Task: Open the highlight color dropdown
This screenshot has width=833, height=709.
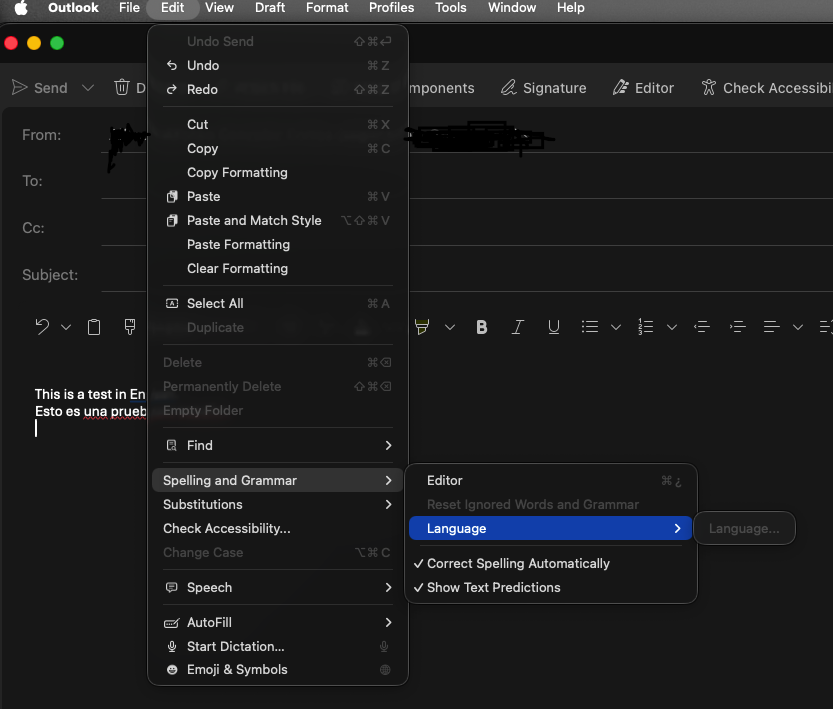Action: 450,327
